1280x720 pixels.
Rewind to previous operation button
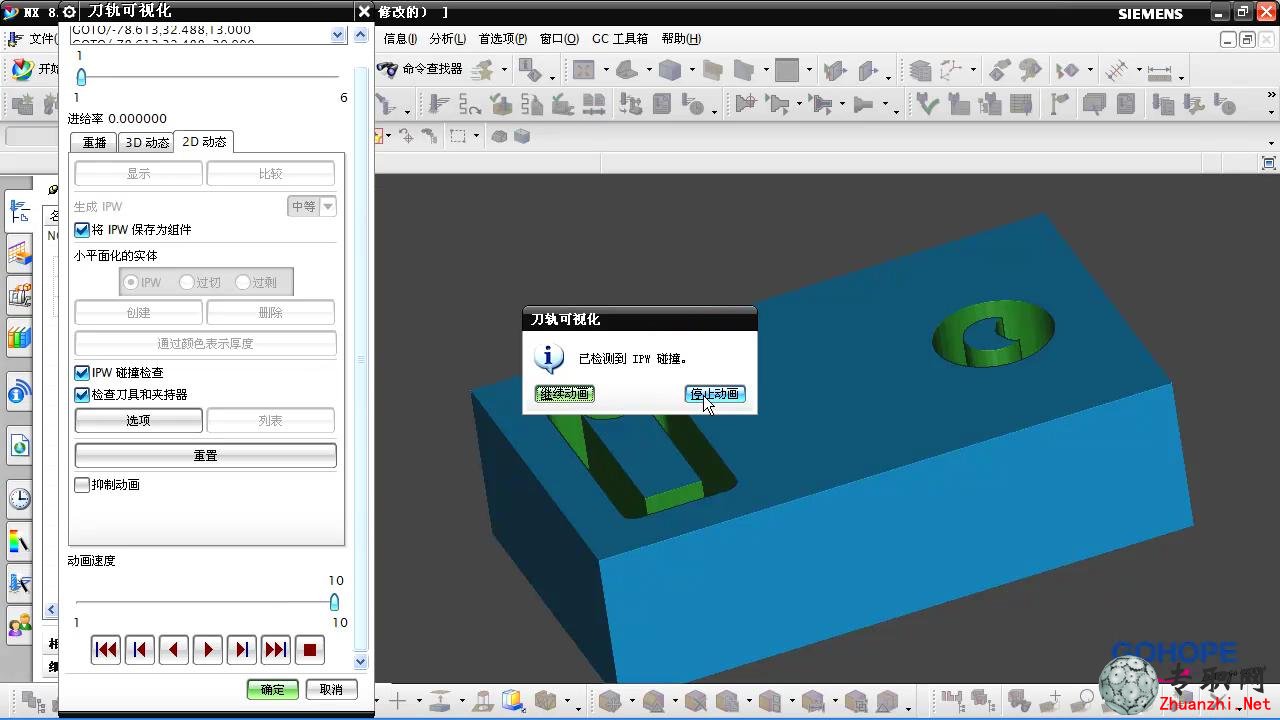(x=106, y=650)
